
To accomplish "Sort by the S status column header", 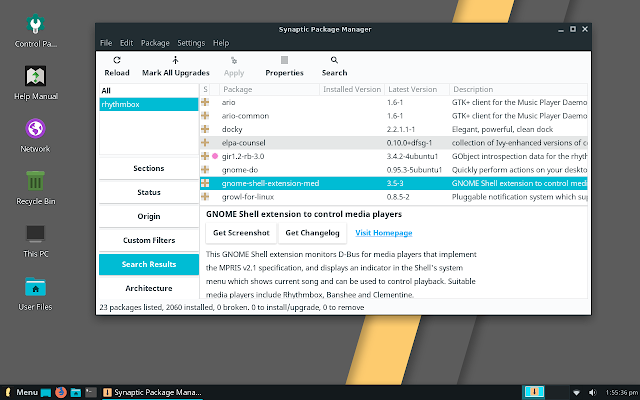I will (205, 89).
